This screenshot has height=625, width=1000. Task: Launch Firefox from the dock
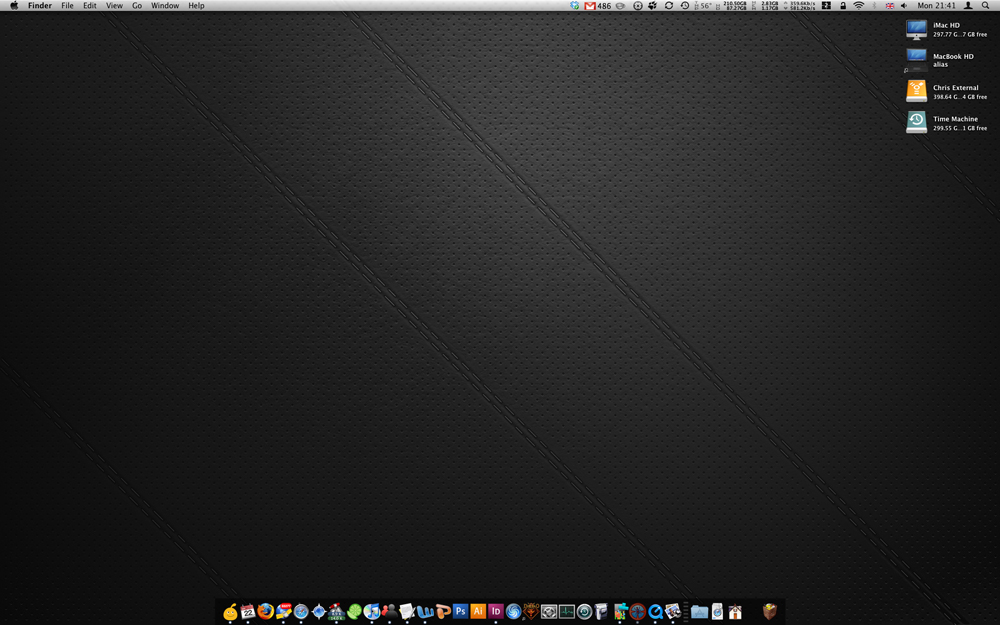click(x=265, y=612)
